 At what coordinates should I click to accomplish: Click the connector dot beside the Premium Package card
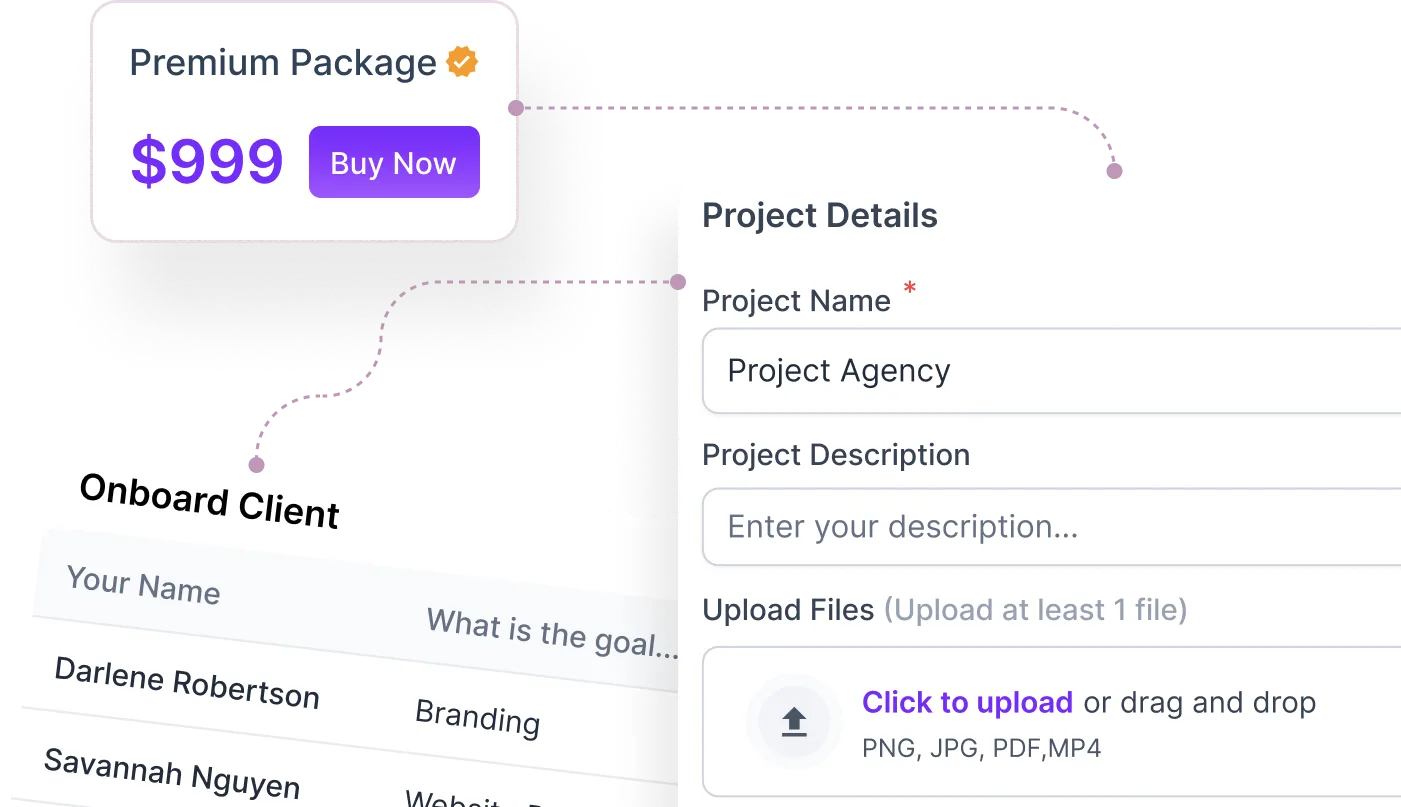[x=517, y=107]
